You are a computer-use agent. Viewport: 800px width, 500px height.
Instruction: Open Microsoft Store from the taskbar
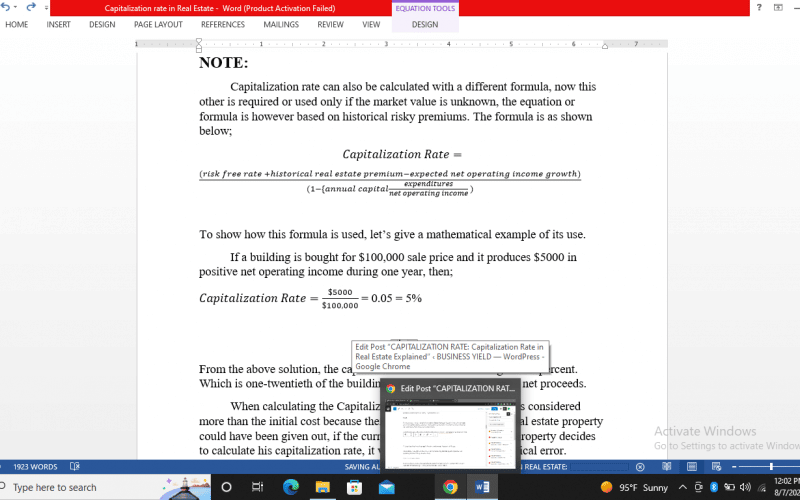(x=356, y=487)
